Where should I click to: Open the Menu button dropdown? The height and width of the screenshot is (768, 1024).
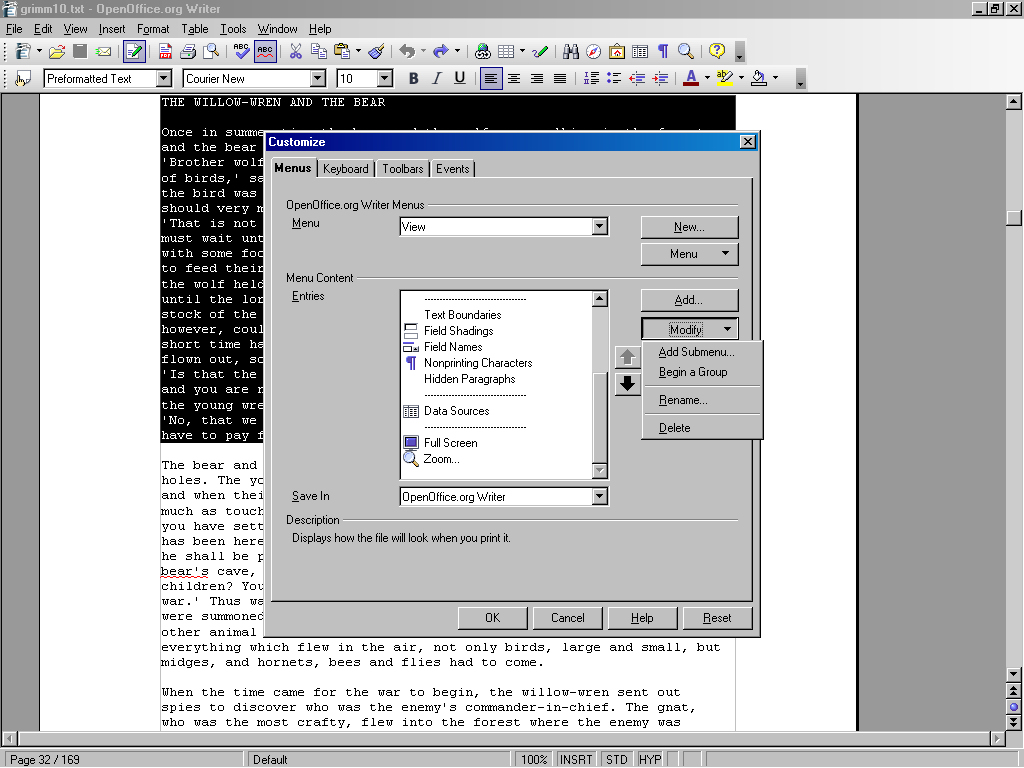coord(690,254)
